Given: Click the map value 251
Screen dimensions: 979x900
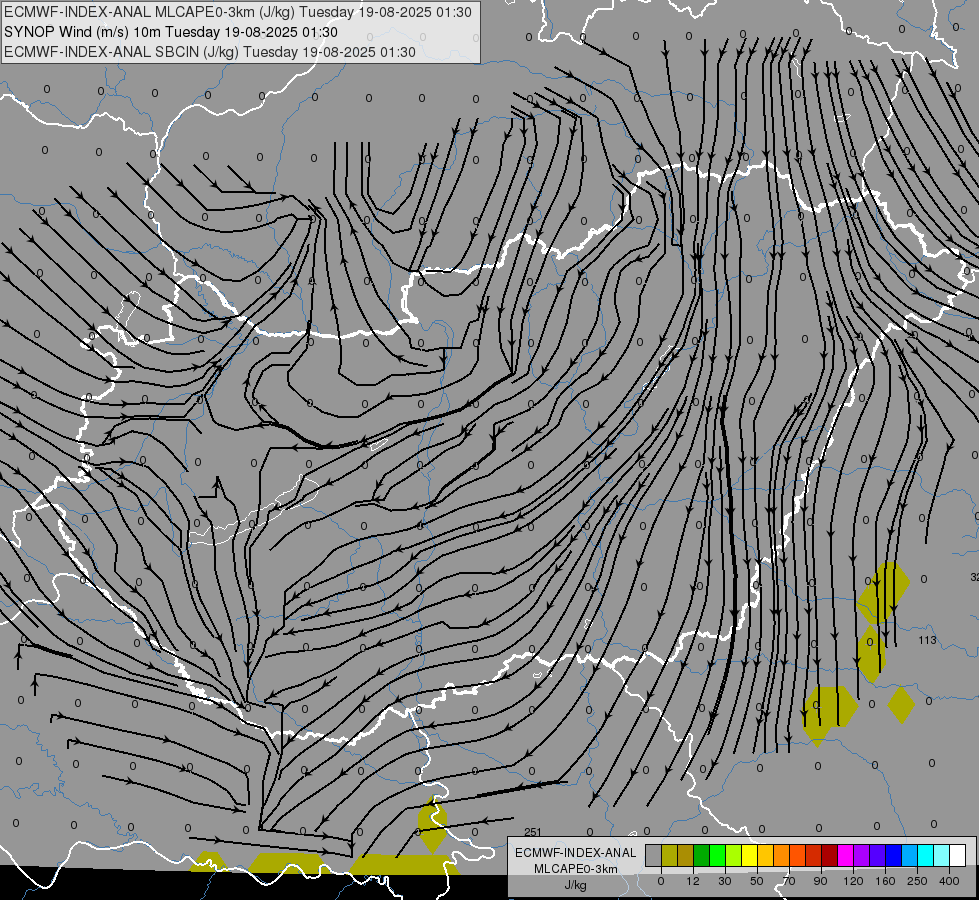Looking at the screenshot, I should pos(533,832).
